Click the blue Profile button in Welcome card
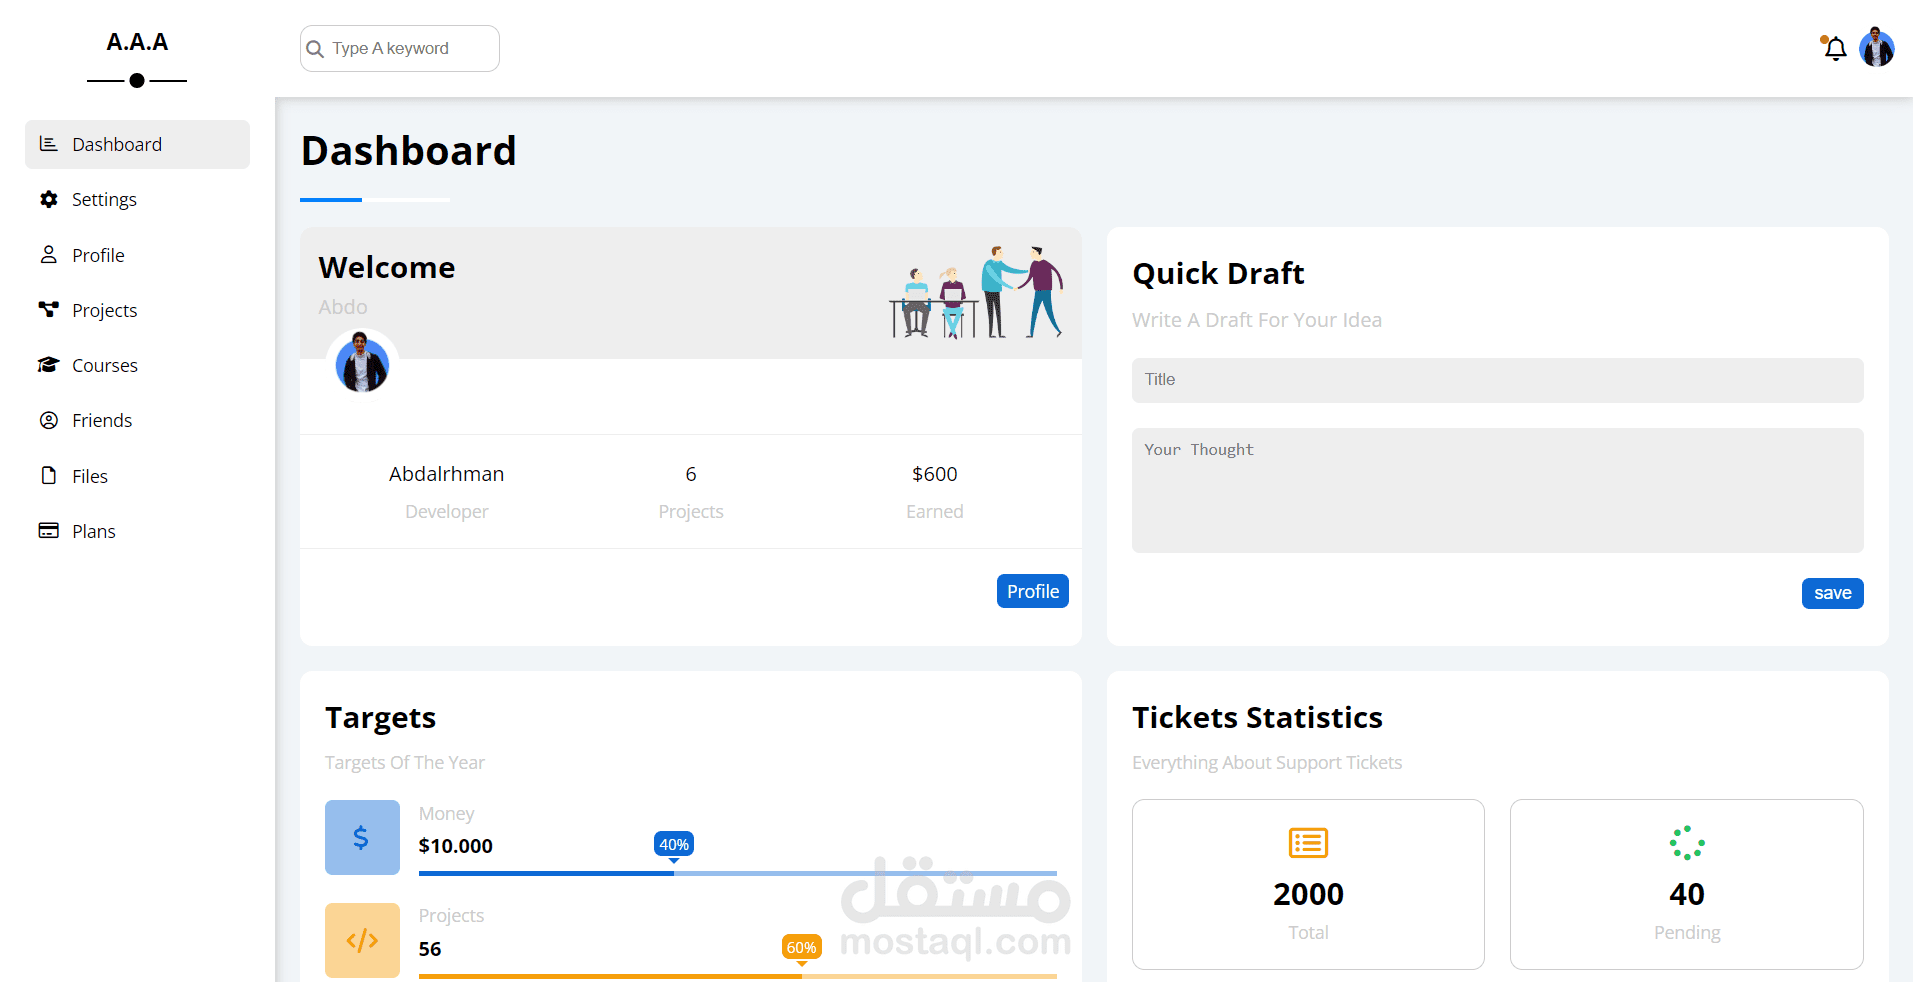 1033,591
